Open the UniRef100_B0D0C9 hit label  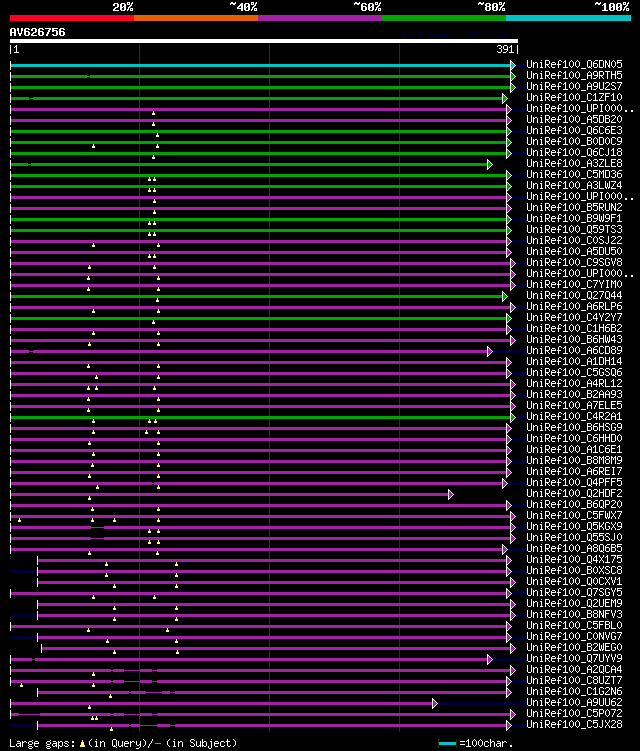(574, 141)
